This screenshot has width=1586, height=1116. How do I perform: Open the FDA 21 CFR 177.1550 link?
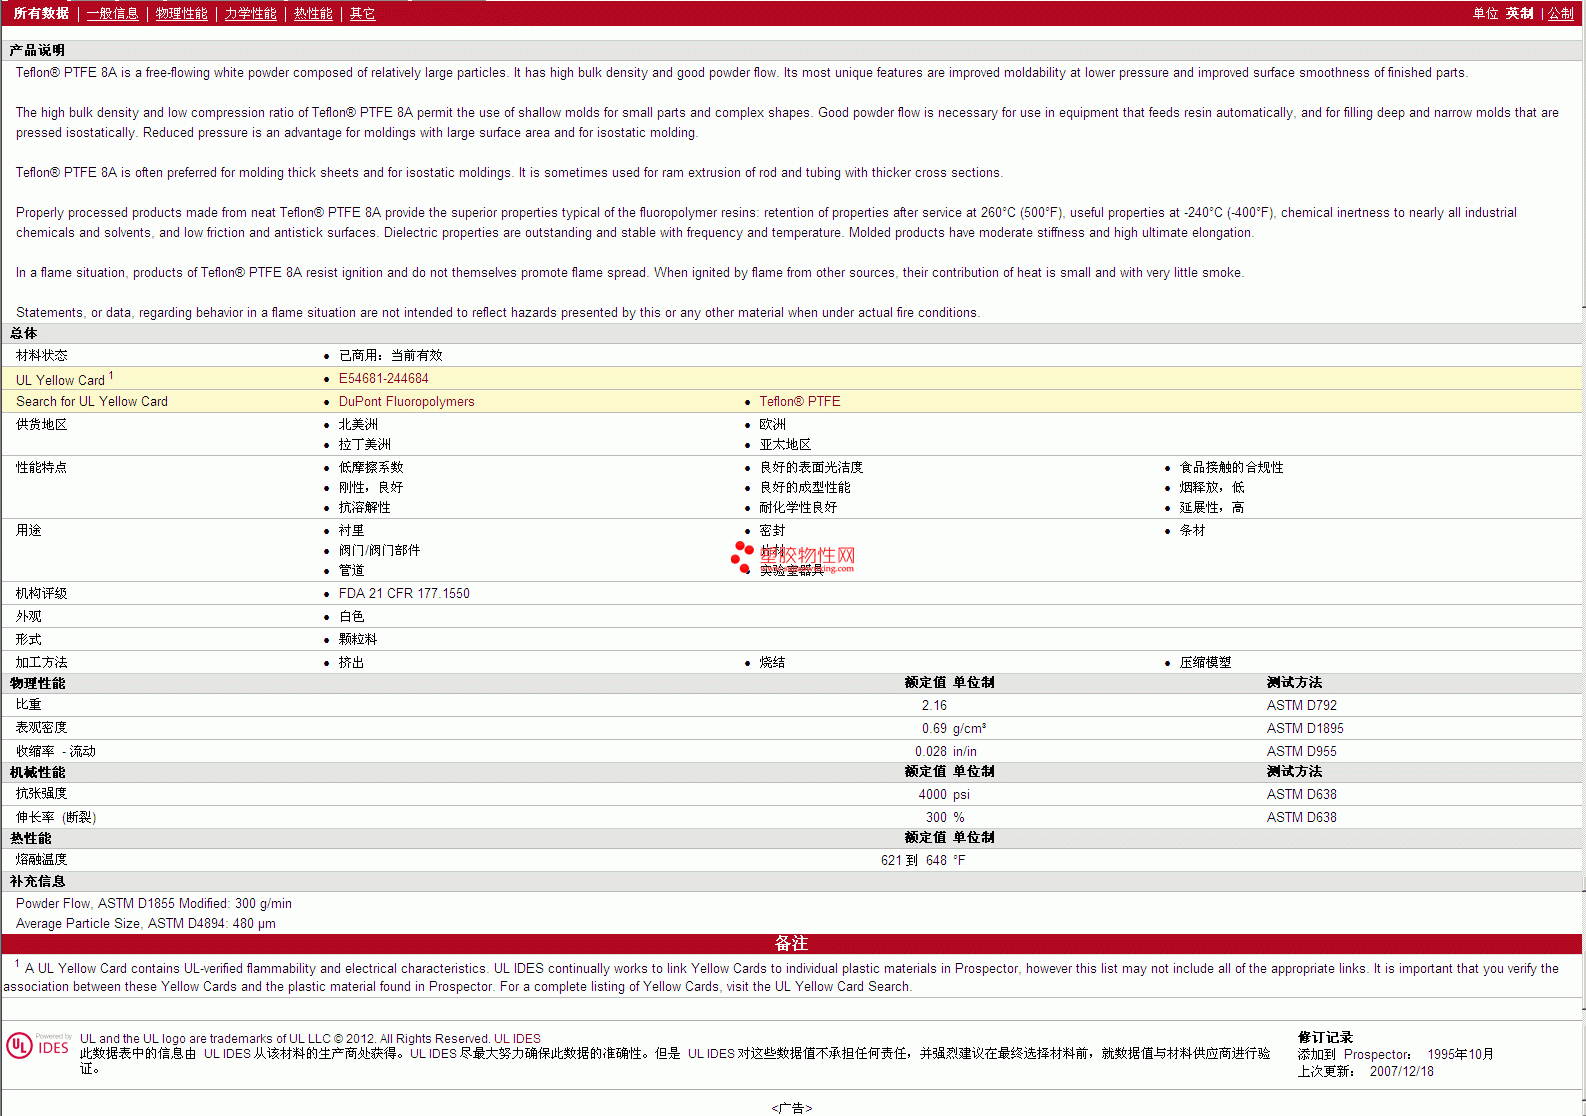[404, 594]
